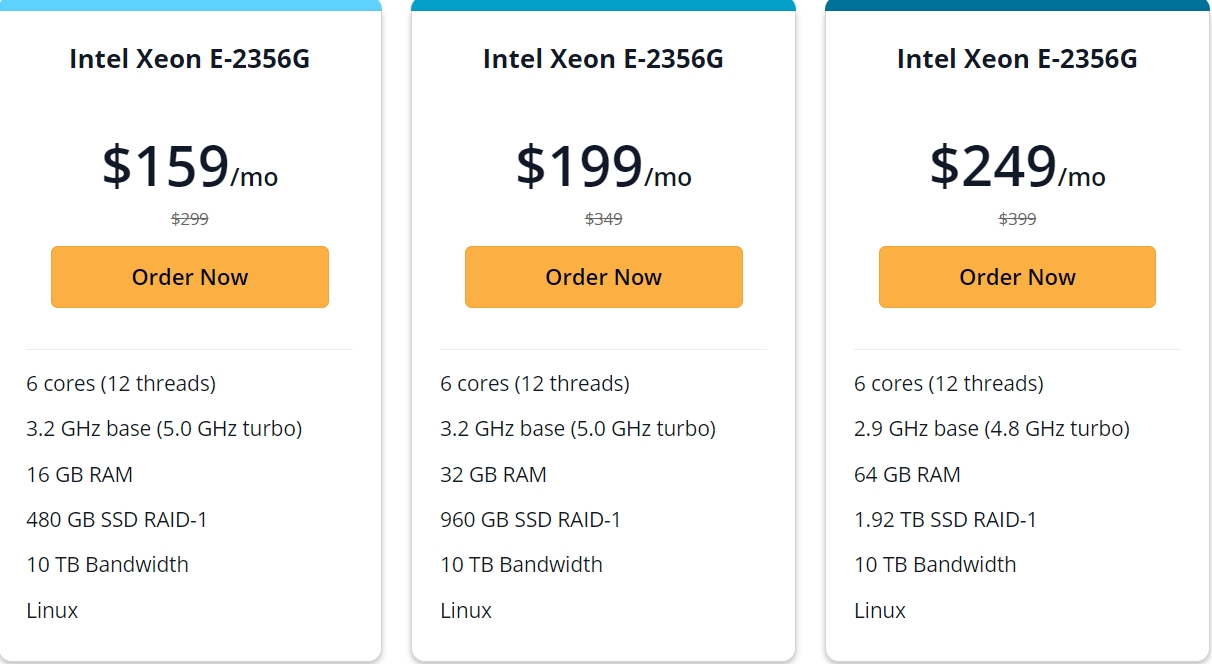This screenshot has width=1212, height=664.
Task: Click the $249/mo price text
Action: (1017, 167)
